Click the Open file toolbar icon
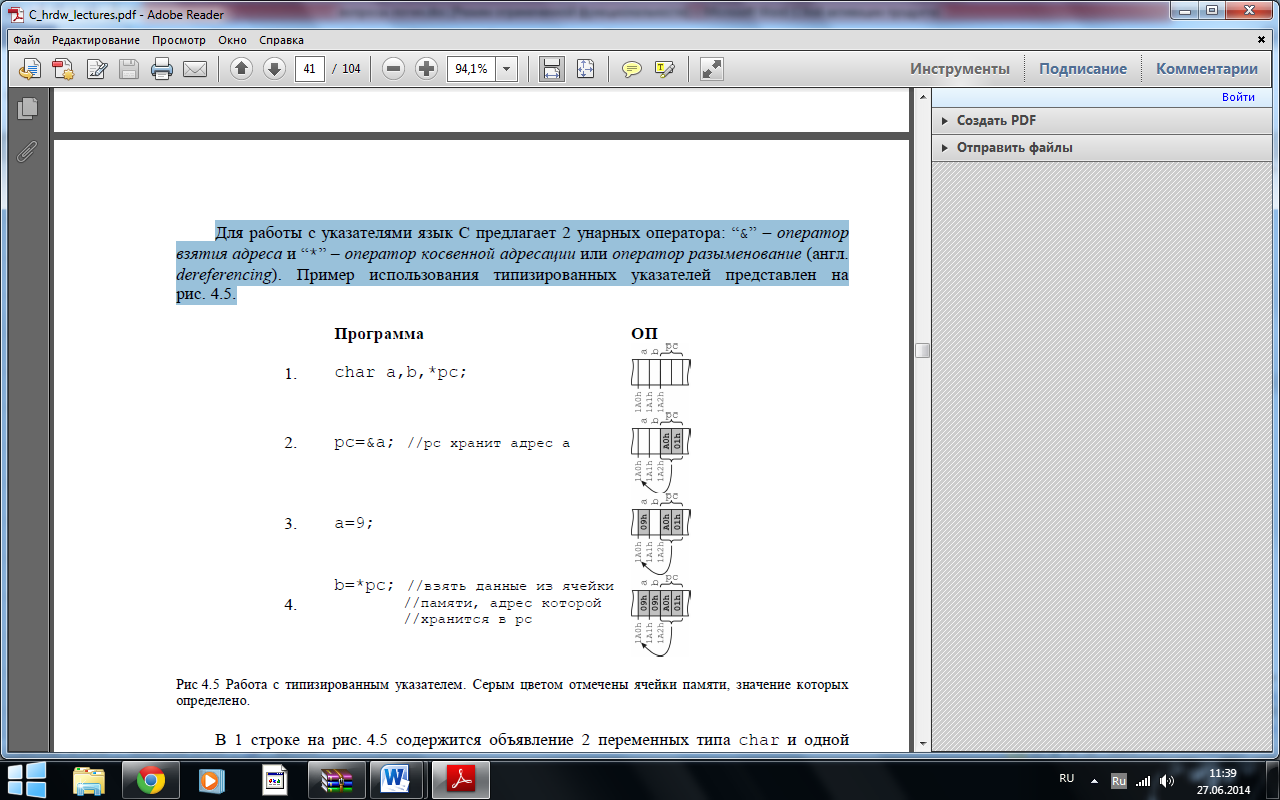Screen dimensions: 1280x800 (30, 69)
